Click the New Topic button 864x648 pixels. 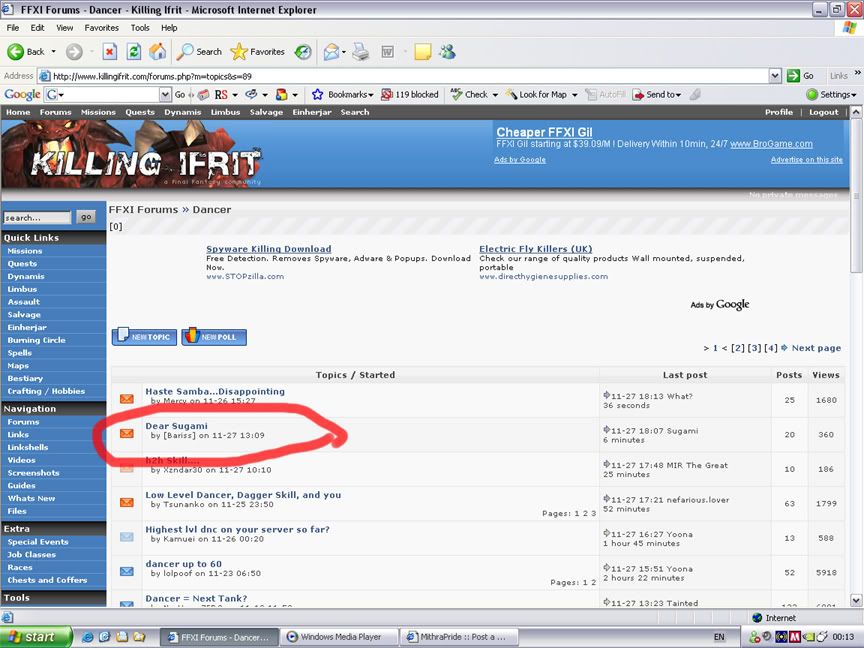[144, 337]
